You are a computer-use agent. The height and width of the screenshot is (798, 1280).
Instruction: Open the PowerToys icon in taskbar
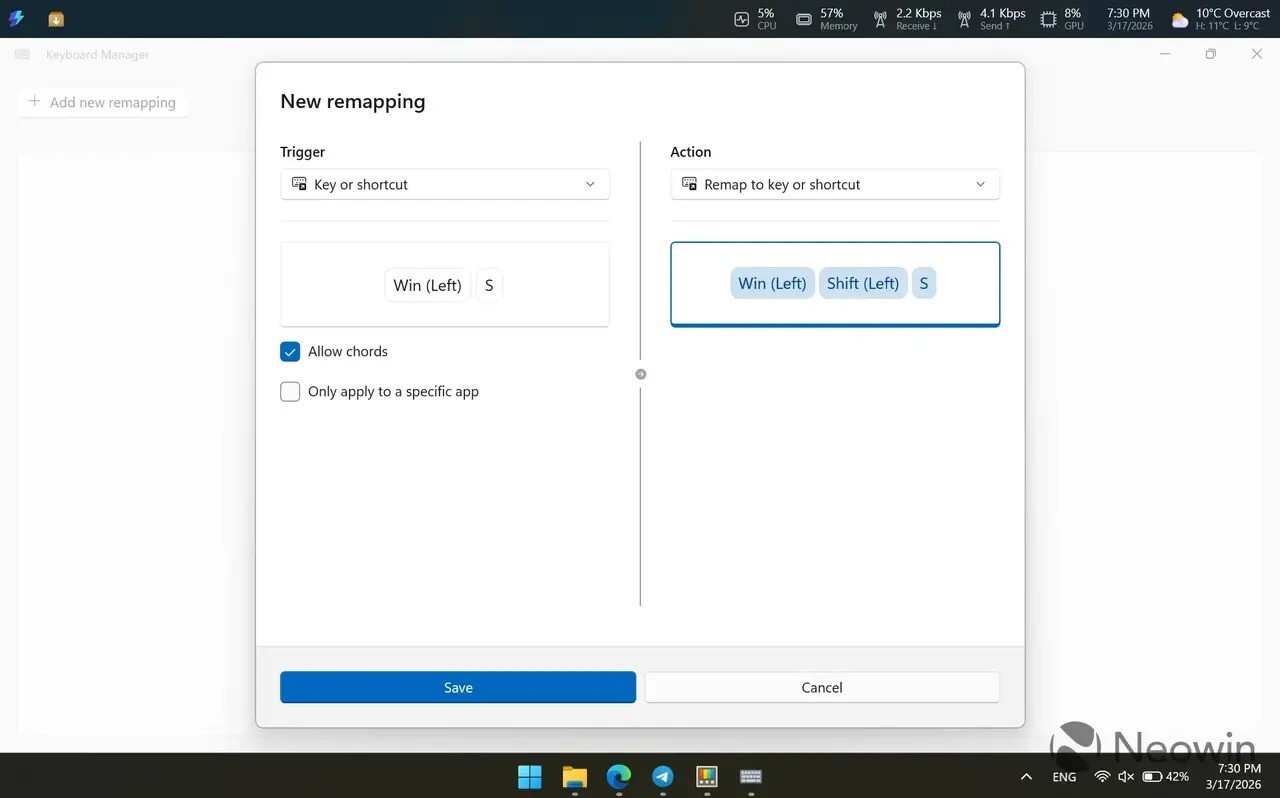(x=707, y=776)
